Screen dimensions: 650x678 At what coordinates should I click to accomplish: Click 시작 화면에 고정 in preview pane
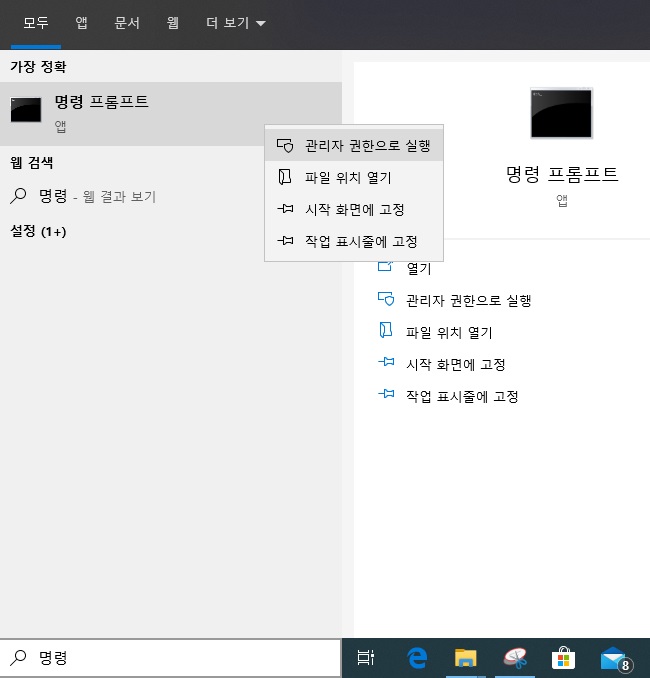point(455,365)
